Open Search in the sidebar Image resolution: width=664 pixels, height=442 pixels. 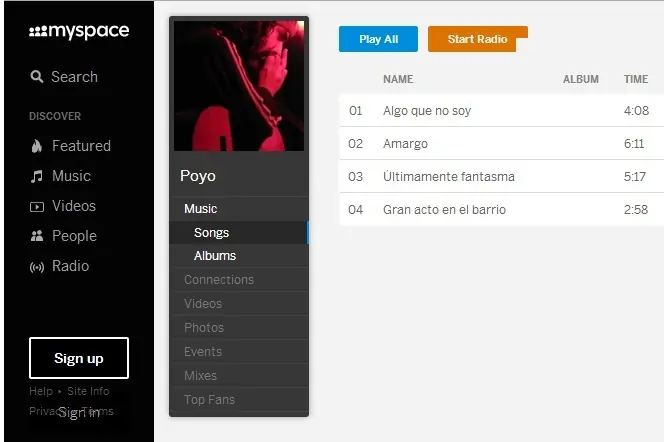[x=75, y=77]
